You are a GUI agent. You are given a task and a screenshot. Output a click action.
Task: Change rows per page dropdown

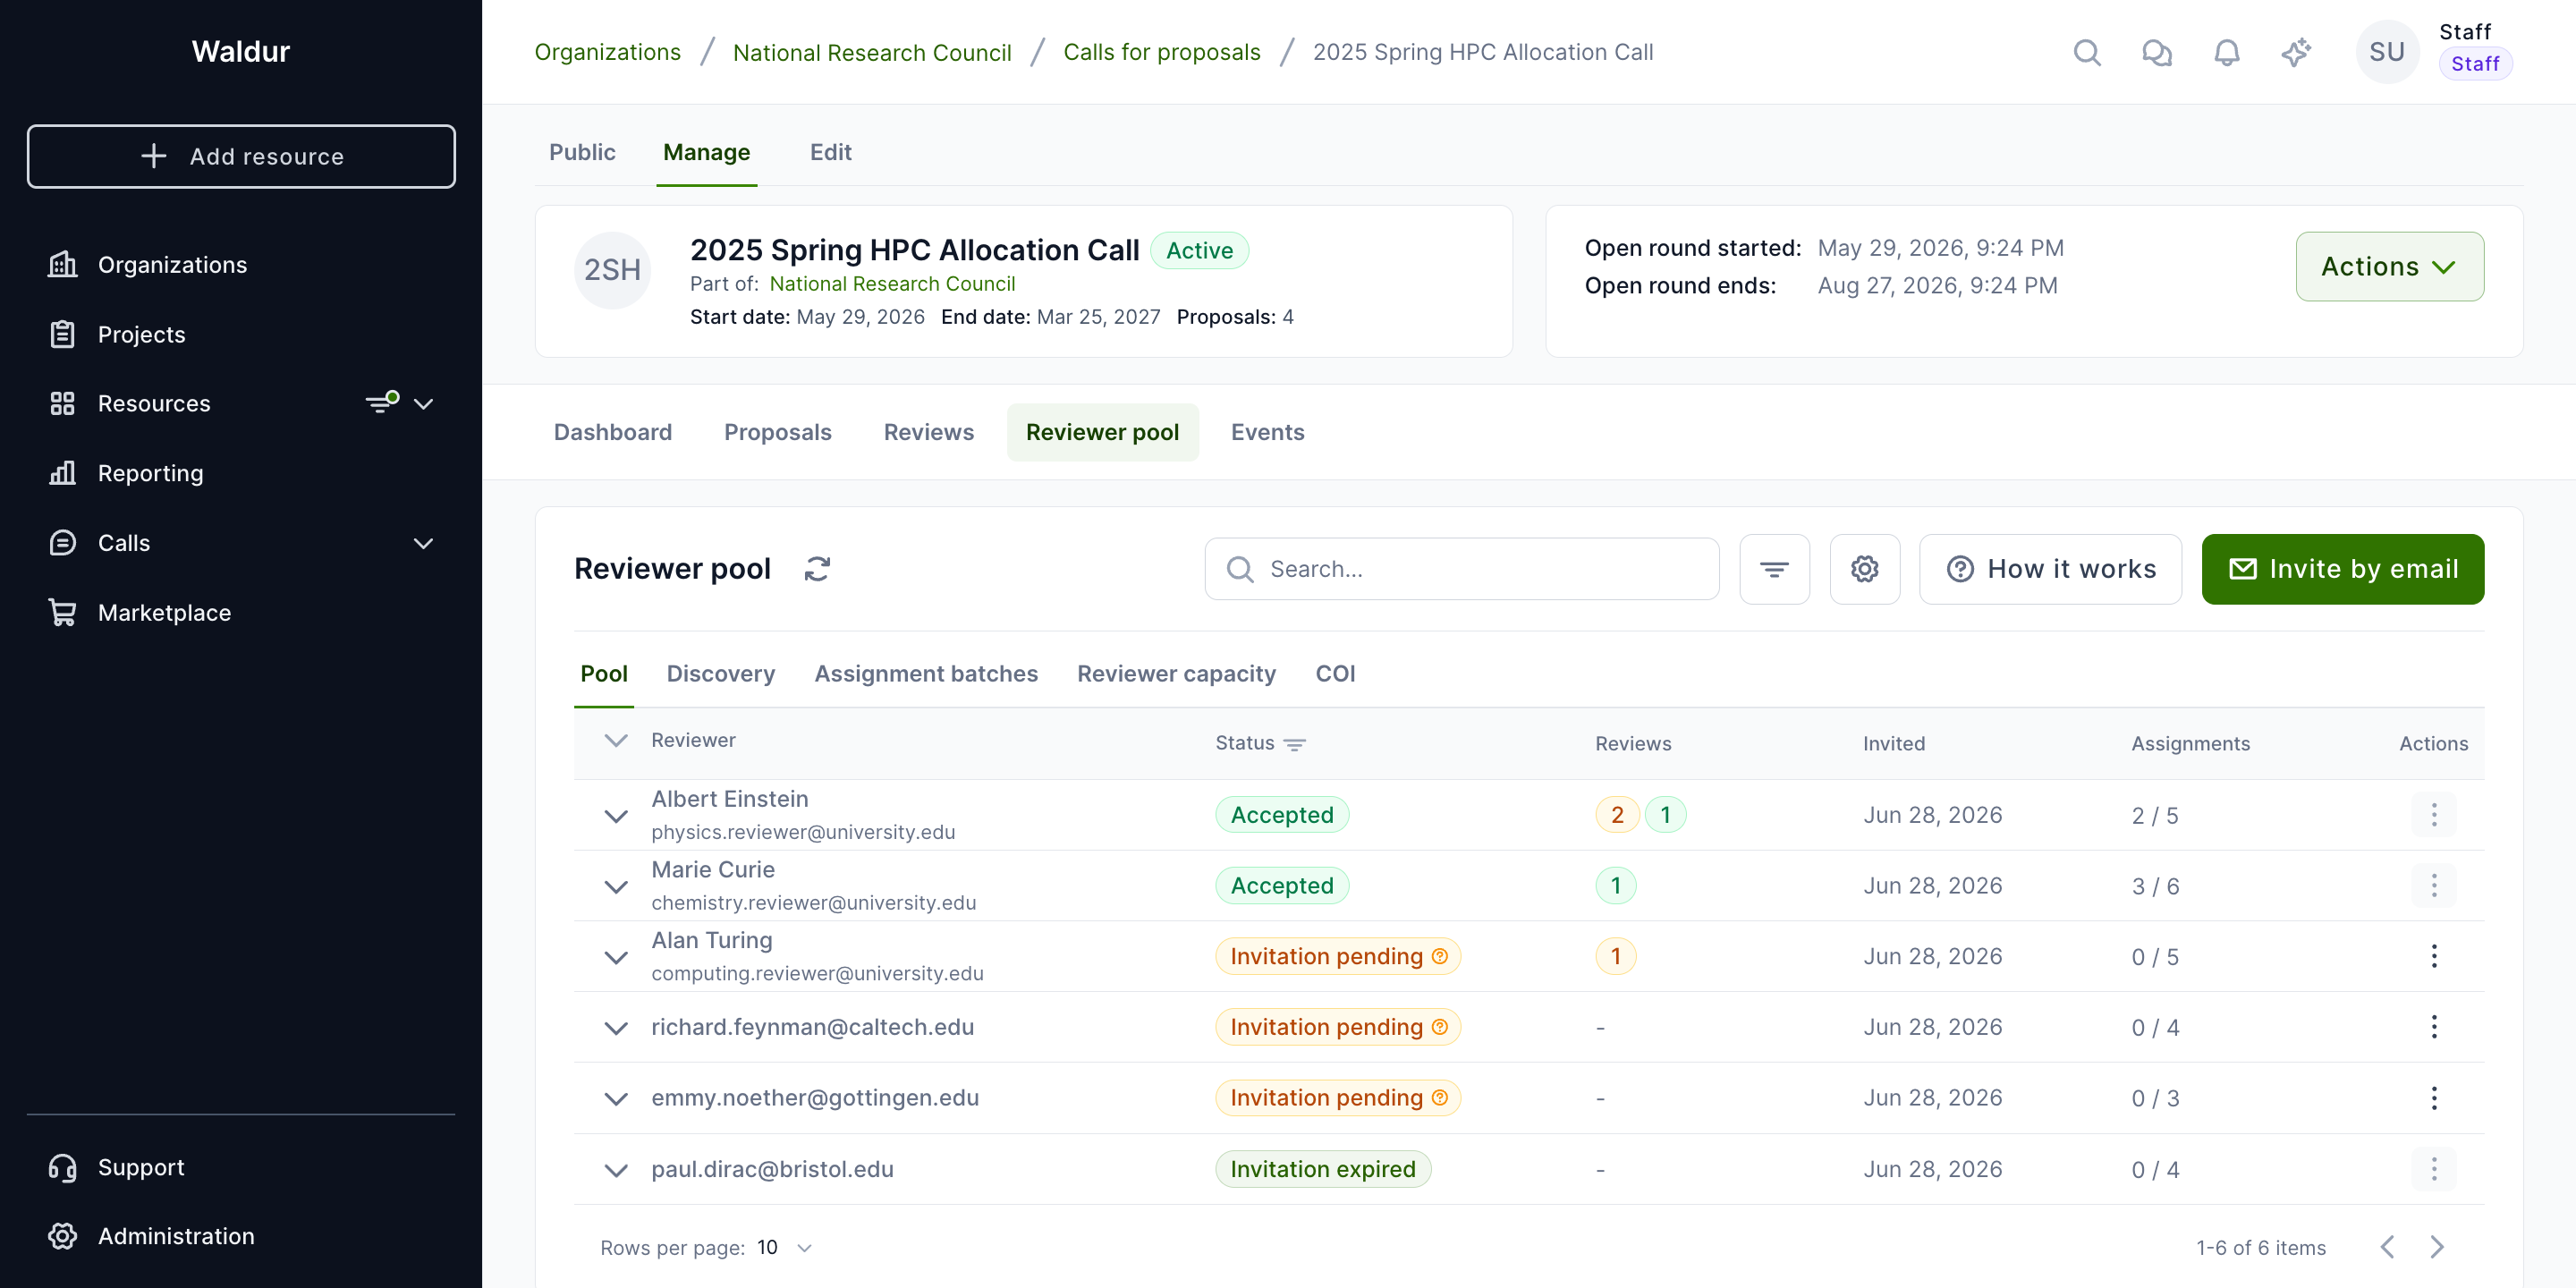785,1247
